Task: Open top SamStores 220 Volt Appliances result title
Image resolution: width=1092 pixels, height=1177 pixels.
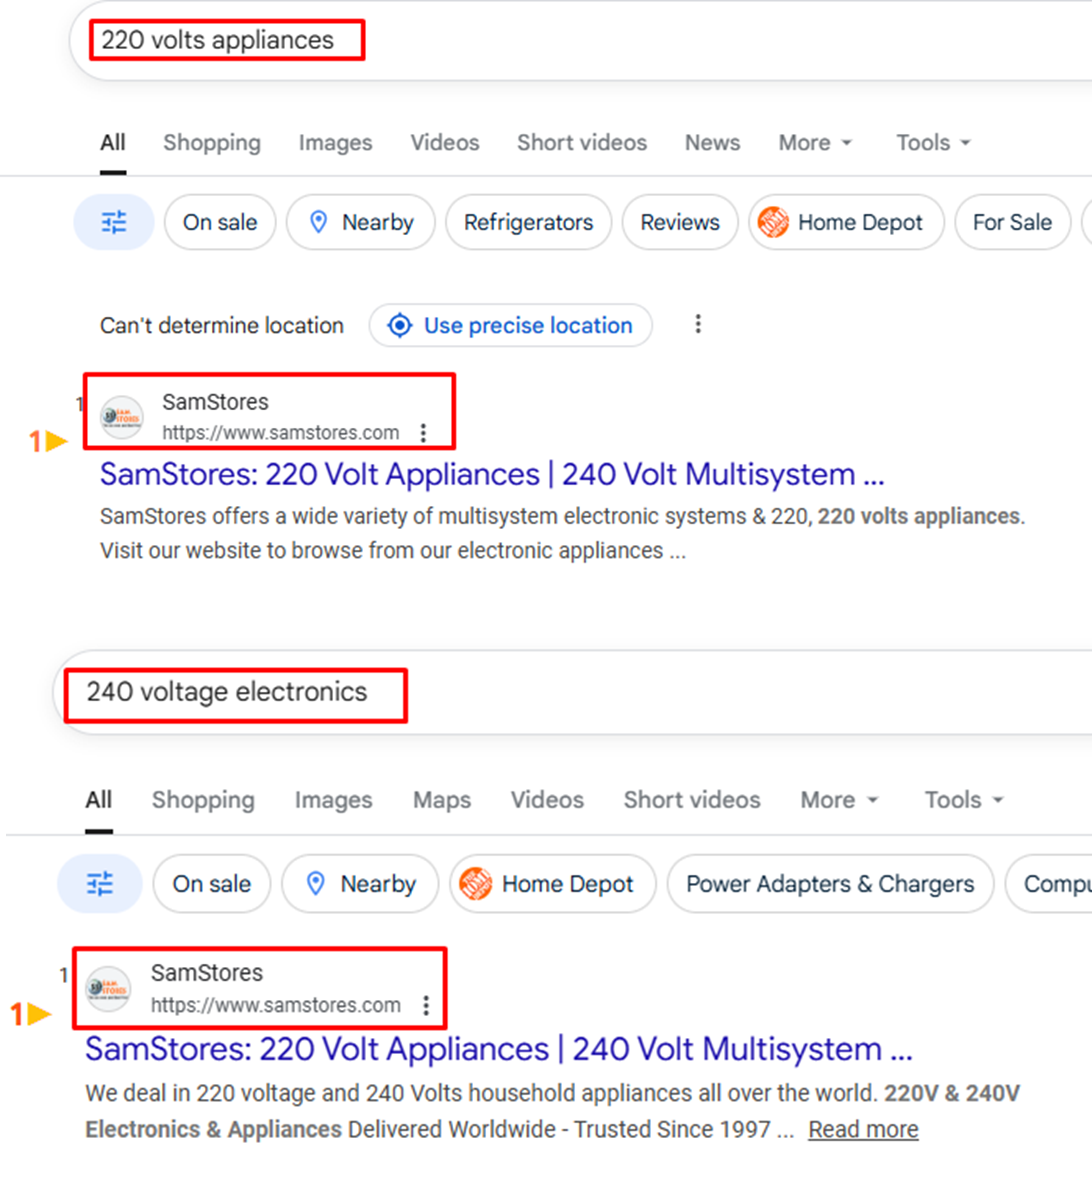Action: click(492, 474)
